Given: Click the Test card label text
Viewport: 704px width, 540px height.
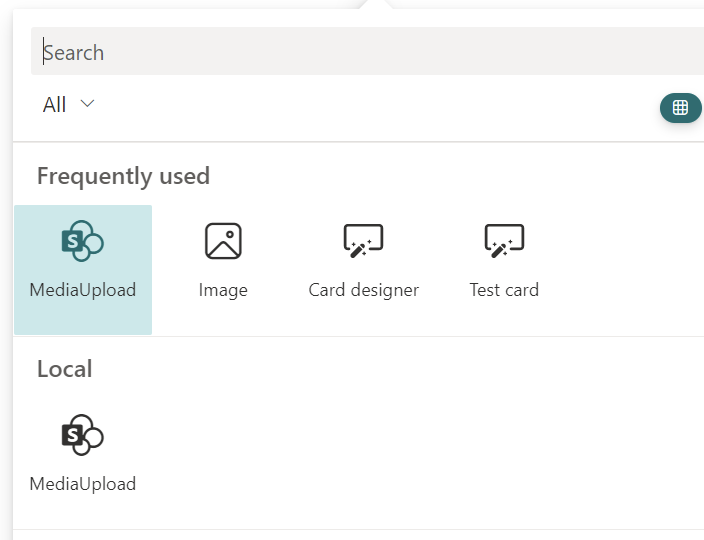Looking at the screenshot, I should (504, 290).
